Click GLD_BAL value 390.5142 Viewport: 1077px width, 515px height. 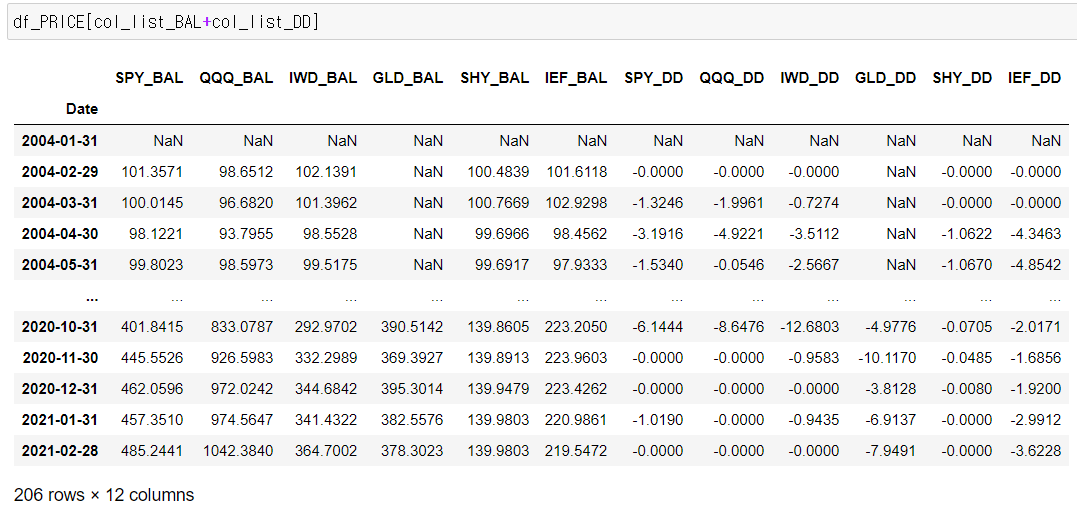(x=412, y=327)
